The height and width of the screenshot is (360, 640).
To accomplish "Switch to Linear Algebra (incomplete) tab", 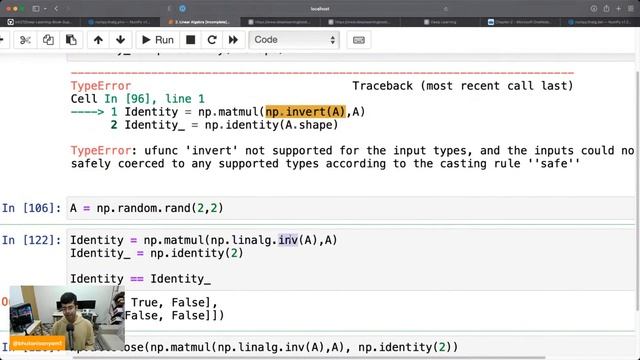I will [200, 22].
